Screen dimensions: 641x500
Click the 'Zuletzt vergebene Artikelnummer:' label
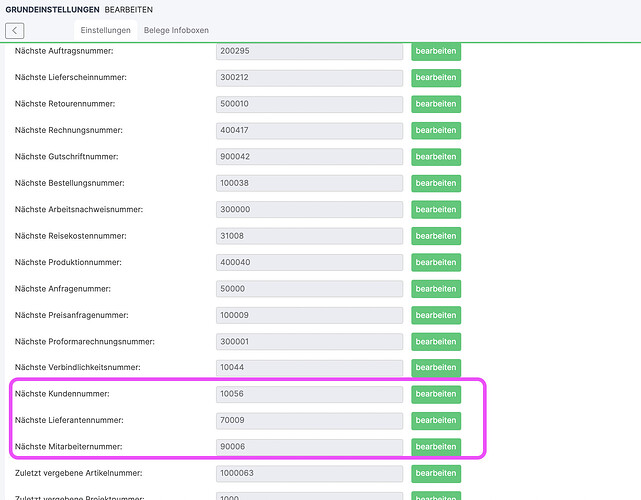point(78,473)
